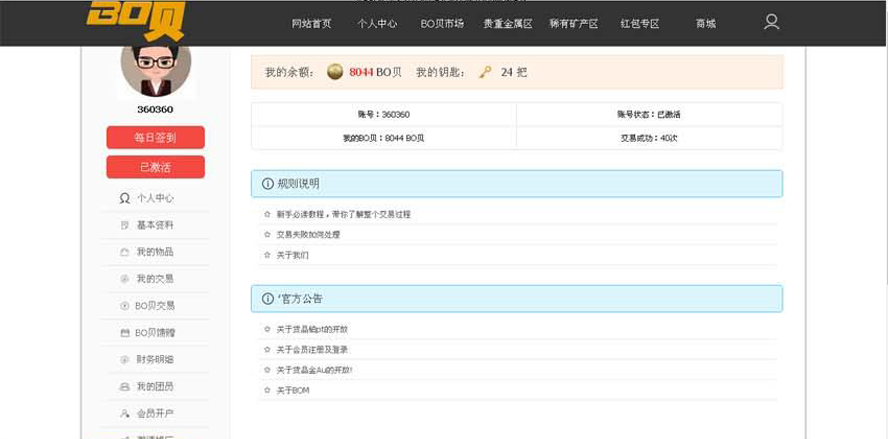Open 稀有矿产区 in top navigation
Image resolution: width=888 pixels, height=439 pixels.
point(574,24)
